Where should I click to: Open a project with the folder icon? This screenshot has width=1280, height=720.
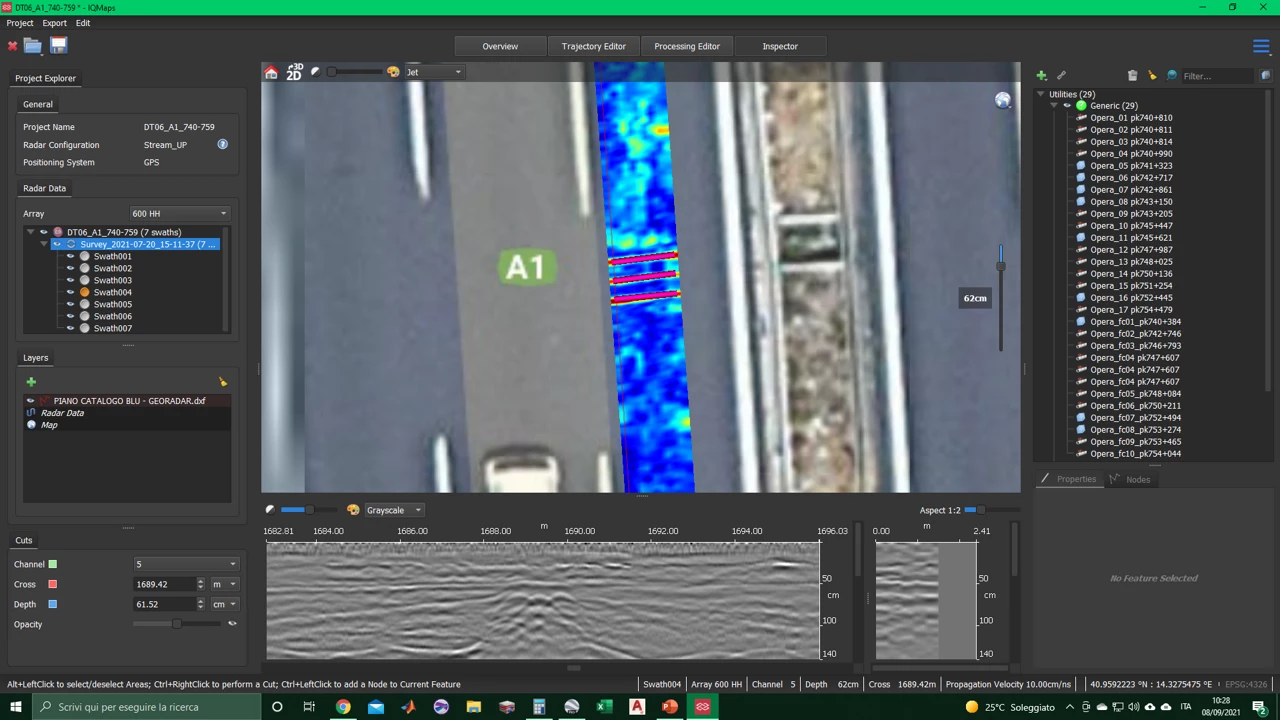(33, 46)
